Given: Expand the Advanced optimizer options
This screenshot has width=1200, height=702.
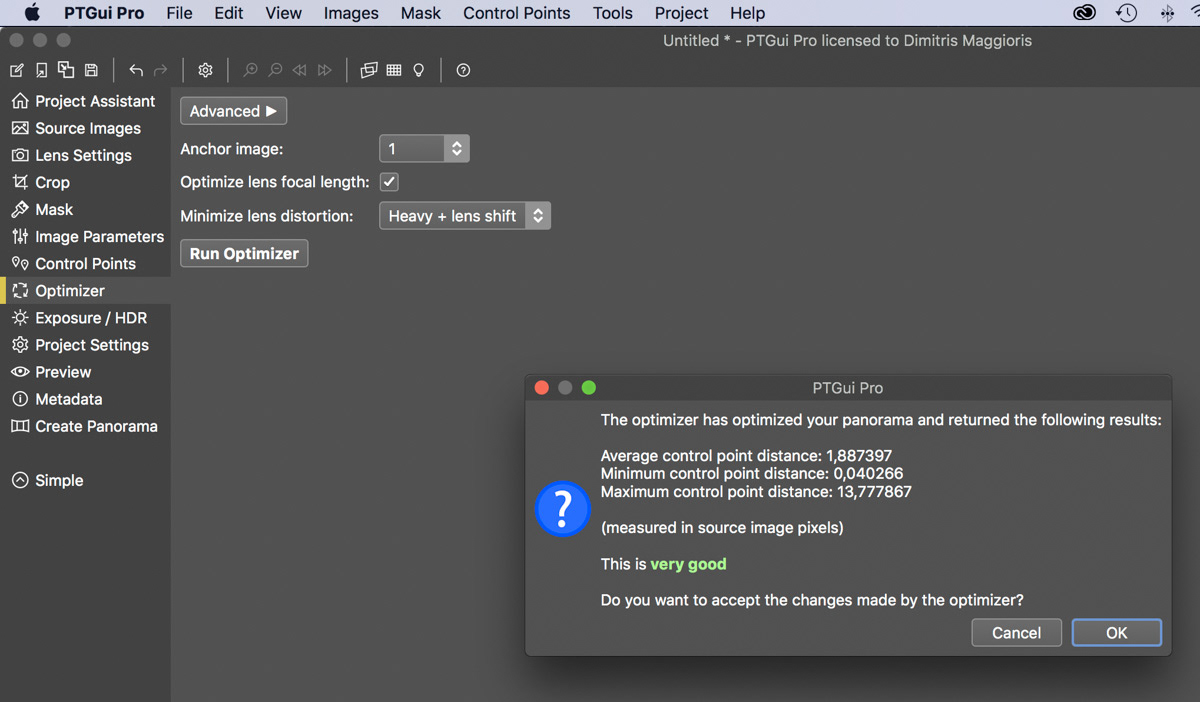Looking at the screenshot, I should (x=233, y=111).
